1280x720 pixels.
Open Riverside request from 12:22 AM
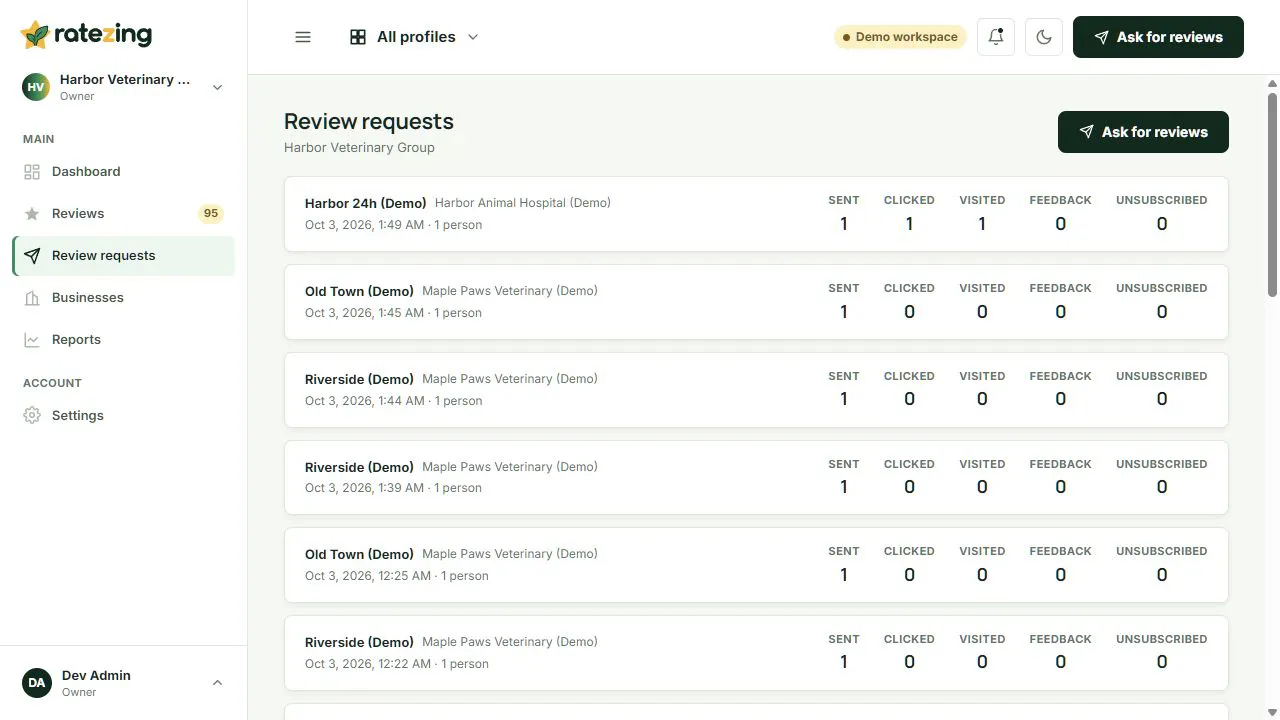pos(756,653)
